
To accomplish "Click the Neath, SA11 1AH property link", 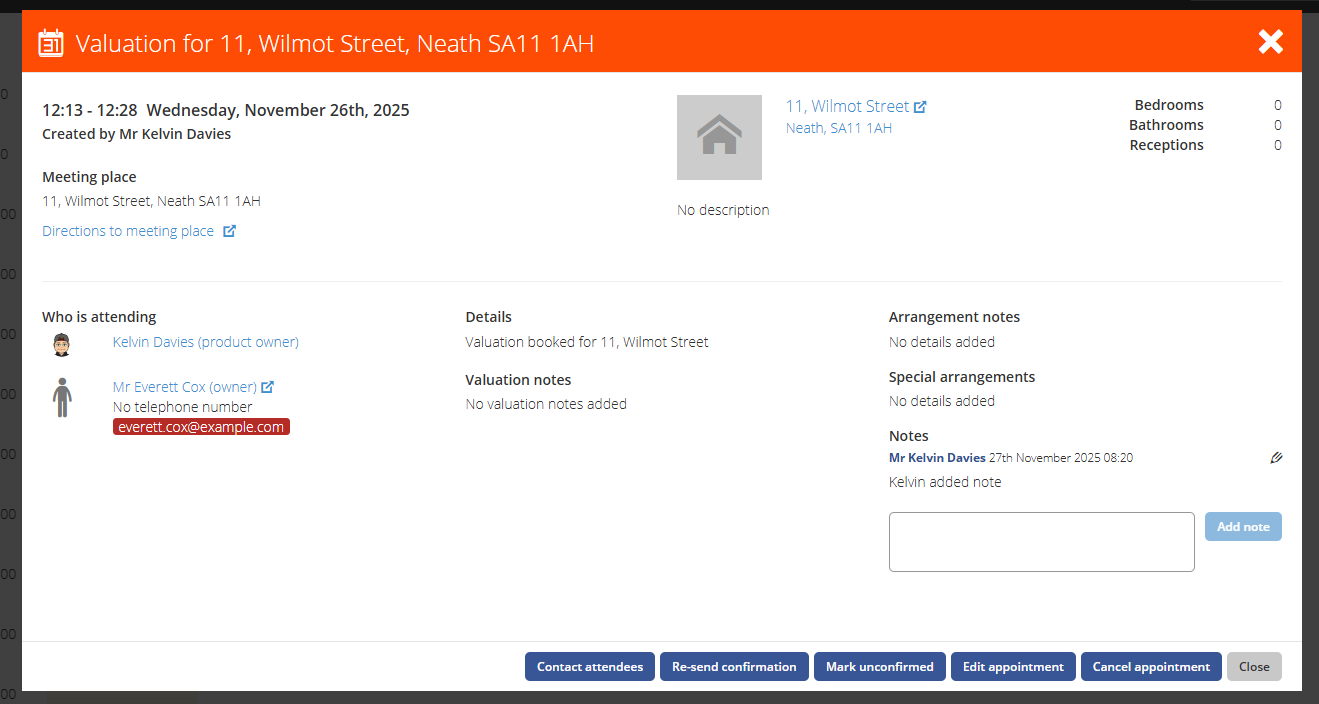I will click(838, 128).
